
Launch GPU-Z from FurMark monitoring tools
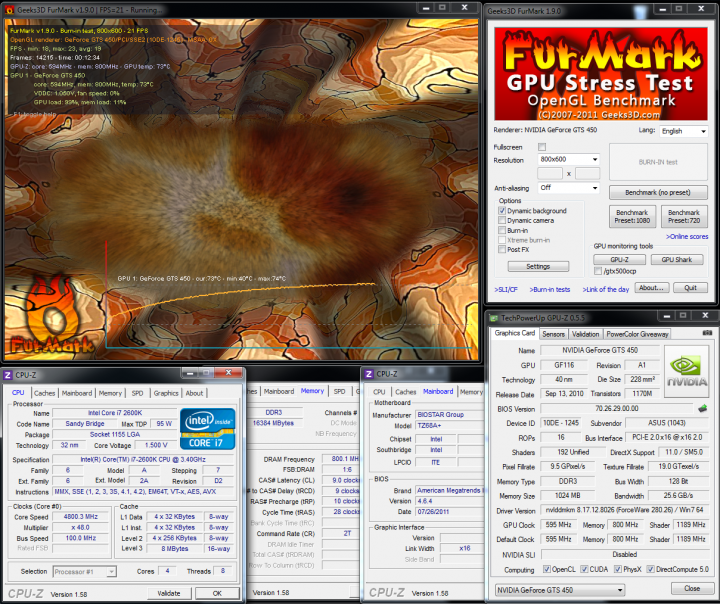coord(619,260)
